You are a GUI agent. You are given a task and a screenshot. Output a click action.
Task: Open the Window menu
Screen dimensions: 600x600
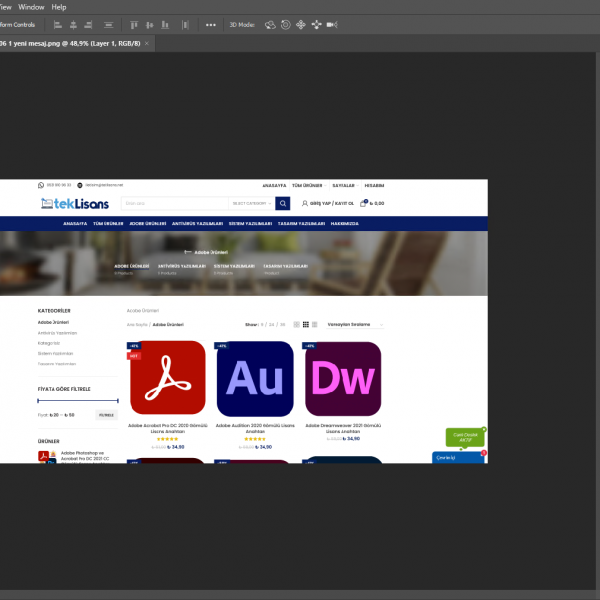(x=31, y=7)
